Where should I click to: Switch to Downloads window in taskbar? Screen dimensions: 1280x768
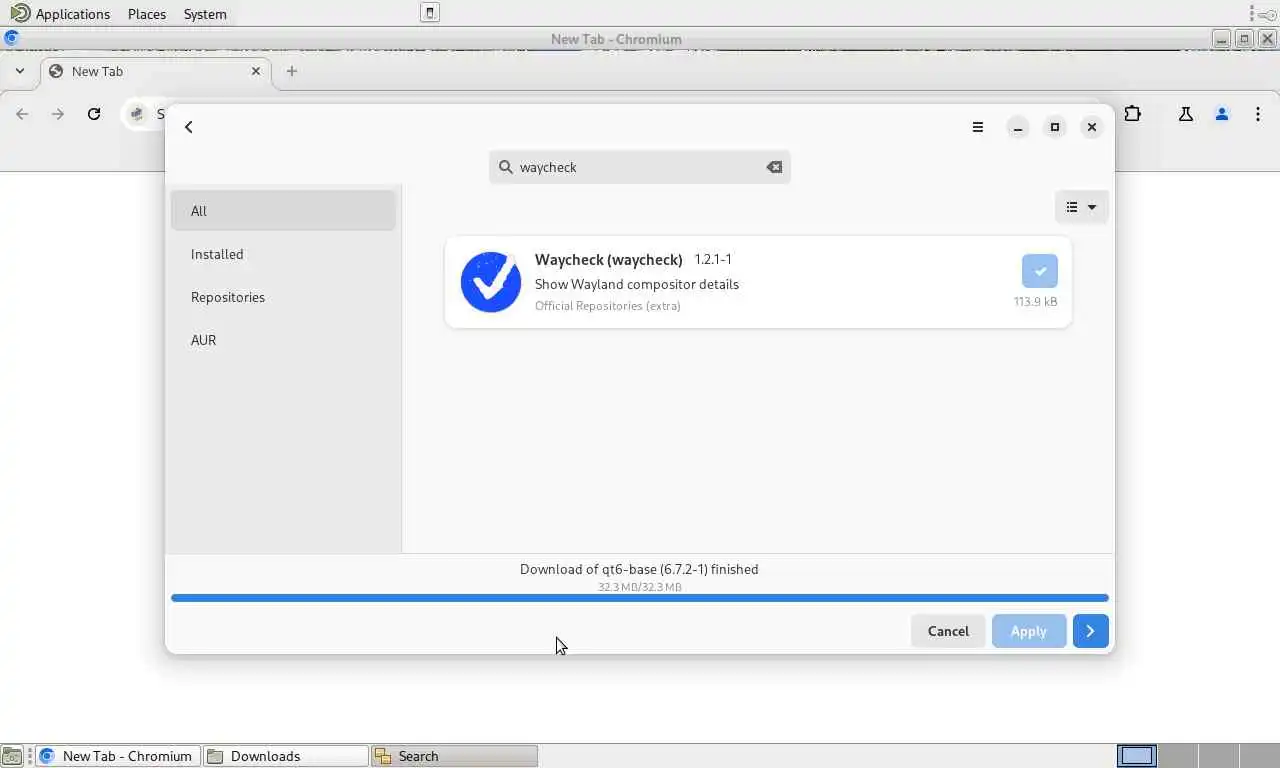click(286, 756)
